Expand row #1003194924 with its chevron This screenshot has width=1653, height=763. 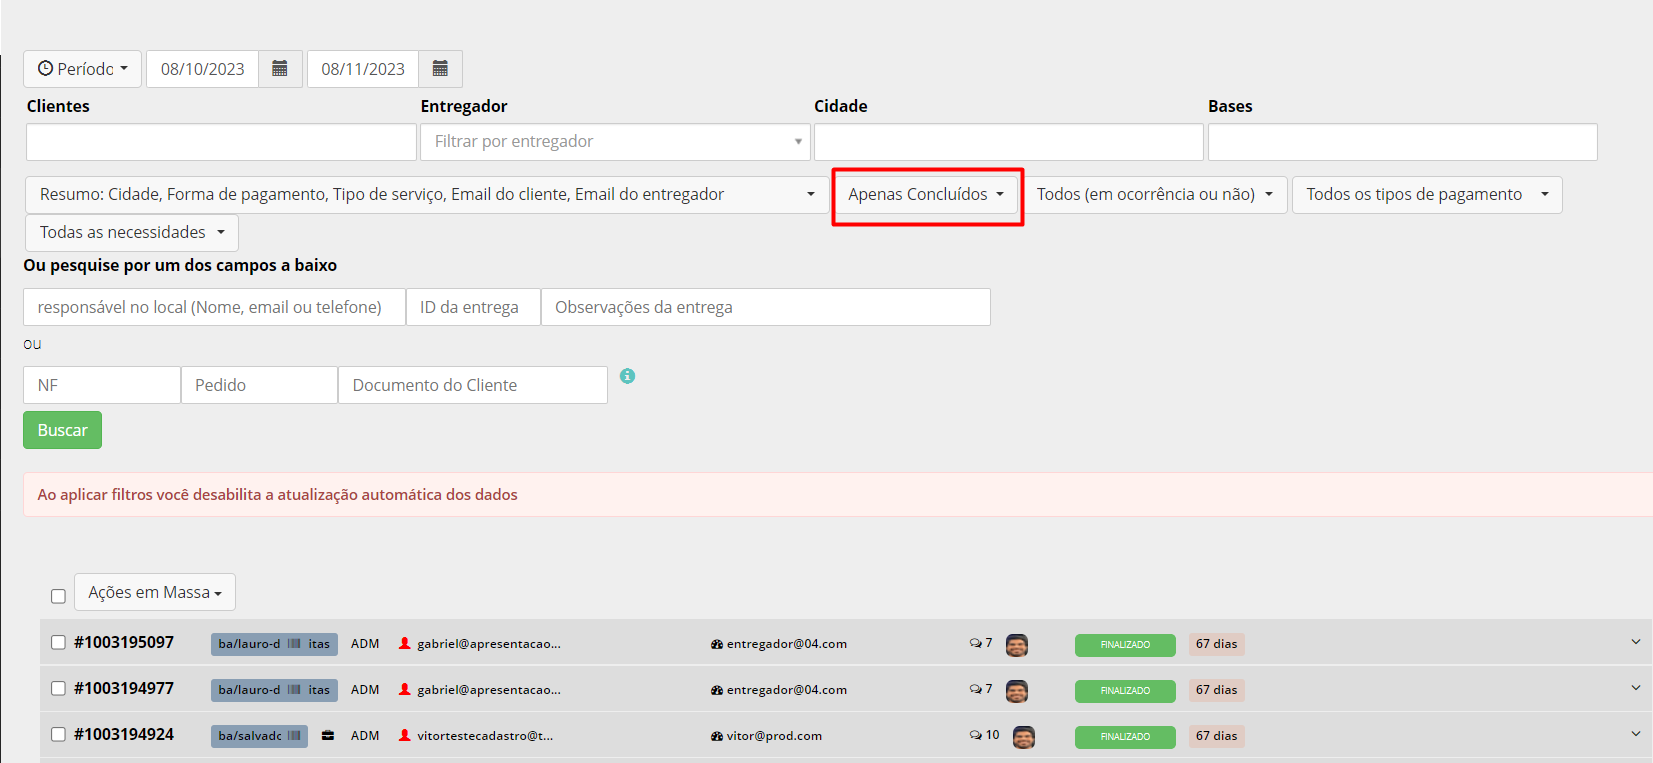[x=1636, y=734]
